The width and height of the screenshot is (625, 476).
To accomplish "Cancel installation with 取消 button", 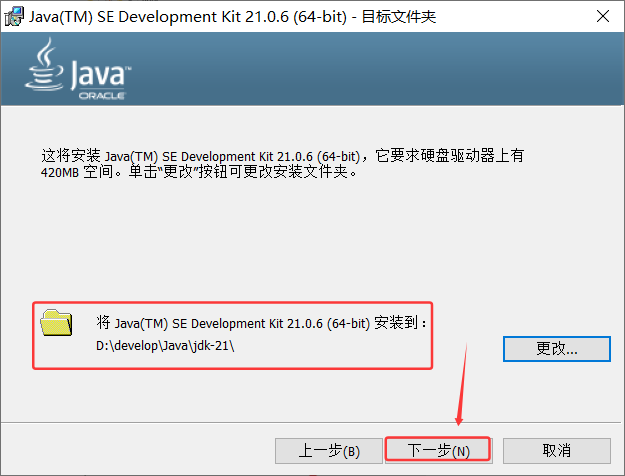I will point(556,451).
